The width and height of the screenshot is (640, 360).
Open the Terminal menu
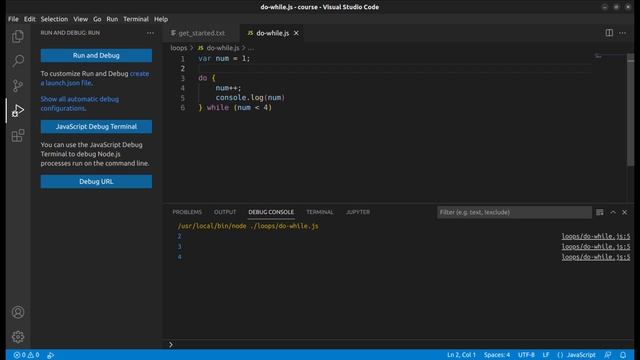[136, 19]
